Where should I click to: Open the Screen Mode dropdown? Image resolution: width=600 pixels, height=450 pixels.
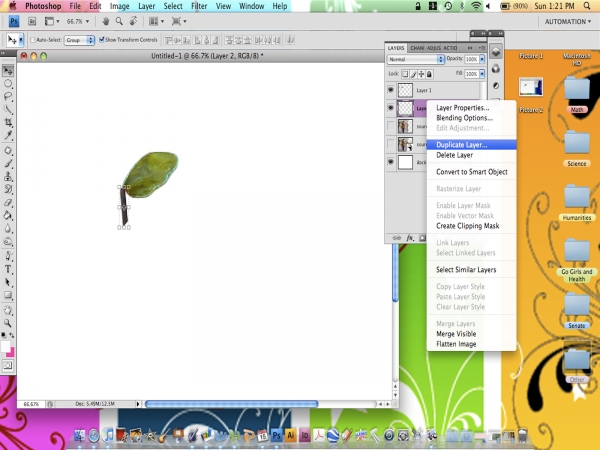[x=178, y=21]
